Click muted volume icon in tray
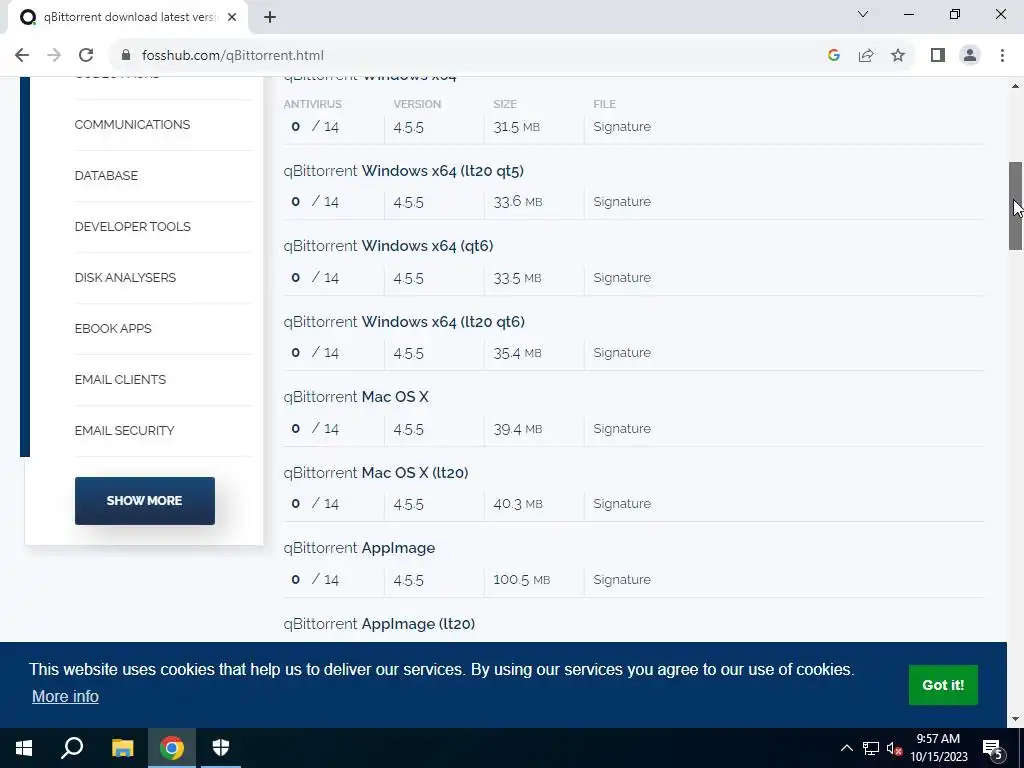 (x=894, y=748)
